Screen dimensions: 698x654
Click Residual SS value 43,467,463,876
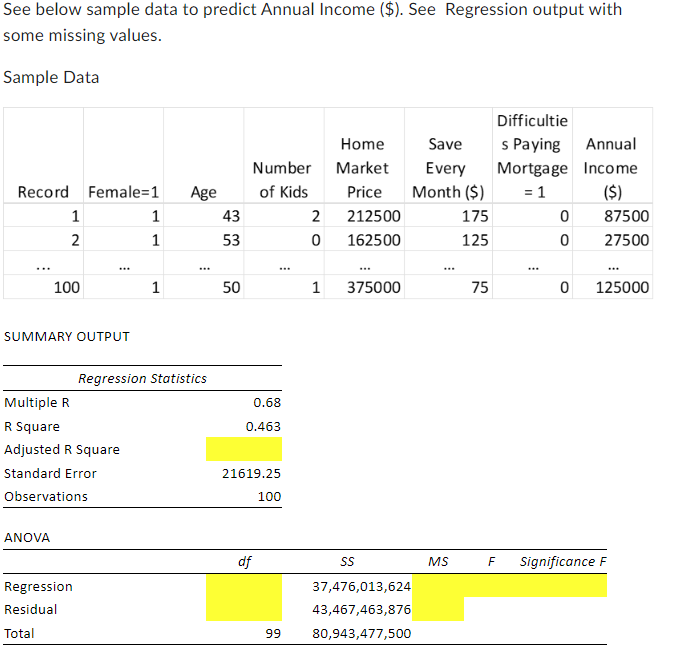[x=361, y=609]
